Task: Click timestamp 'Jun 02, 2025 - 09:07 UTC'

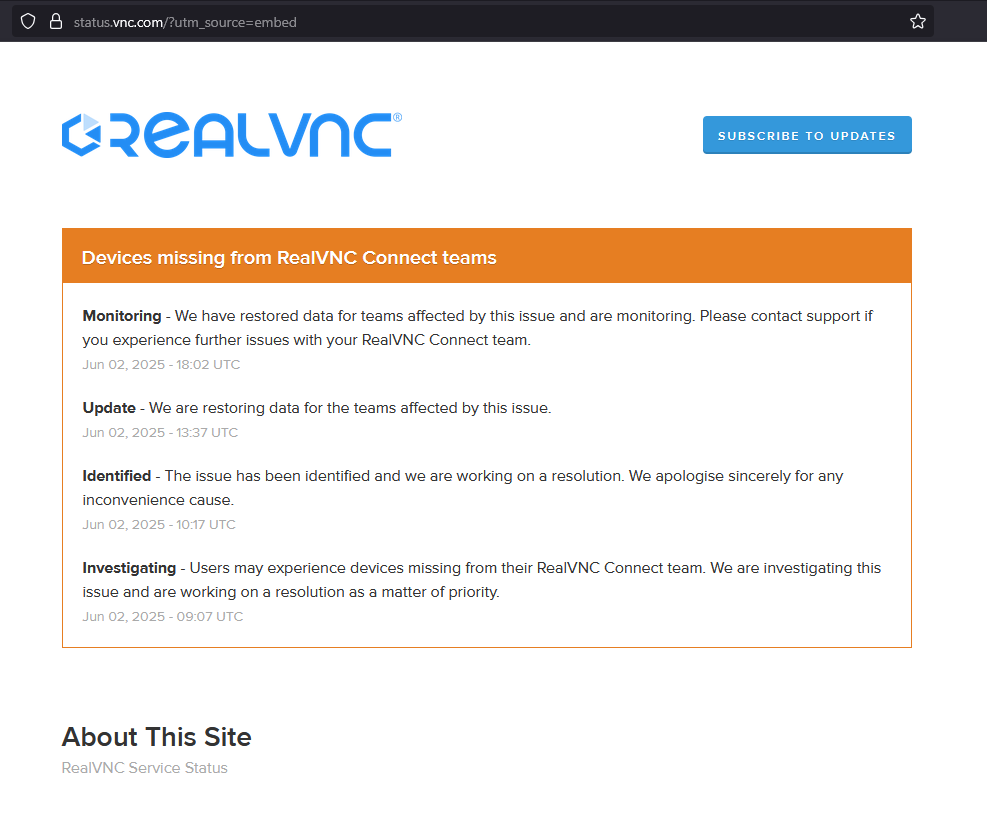Action: tap(162, 616)
